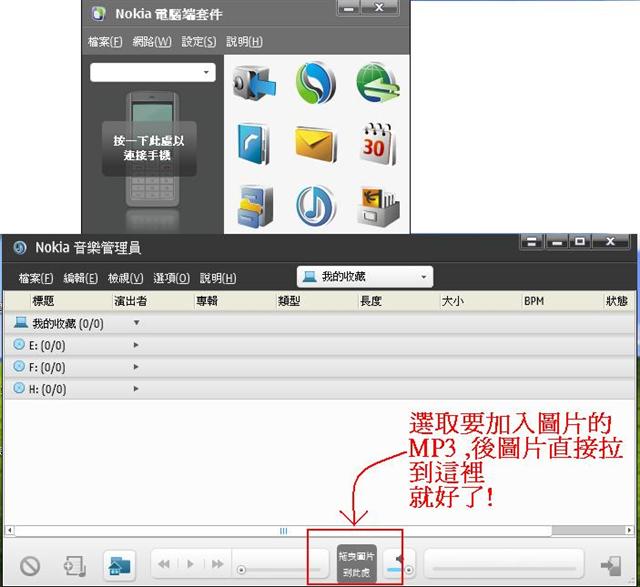The width and height of the screenshot is (640, 587).
Task: Switch Music Manager to compact mode button
Action: click(531, 241)
